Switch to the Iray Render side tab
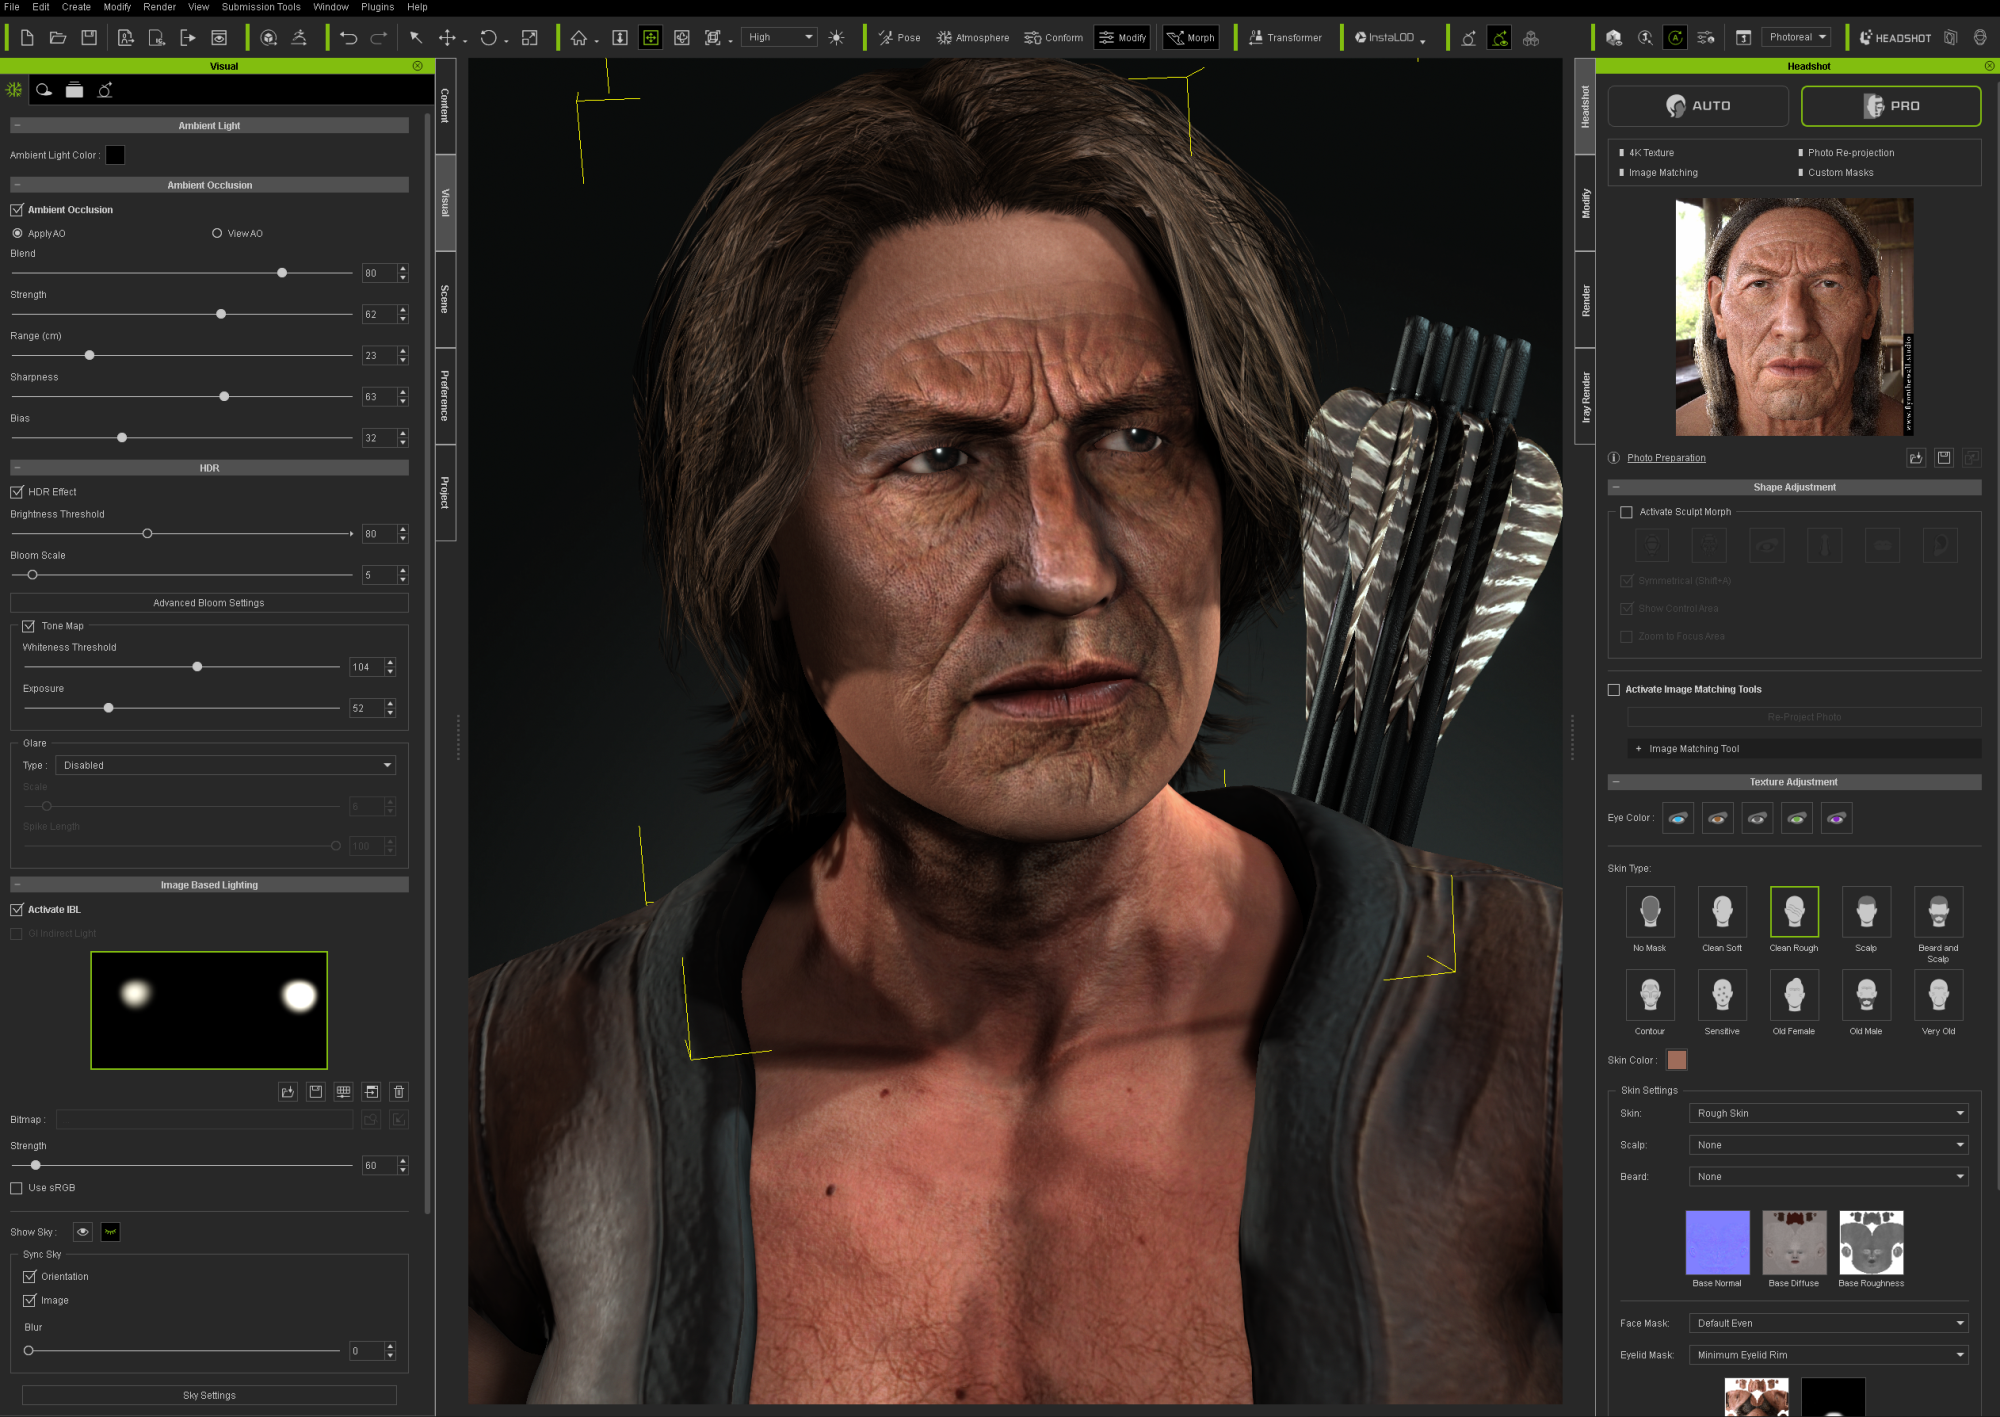The height and width of the screenshot is (1417, 2000). pos(1585,397)
